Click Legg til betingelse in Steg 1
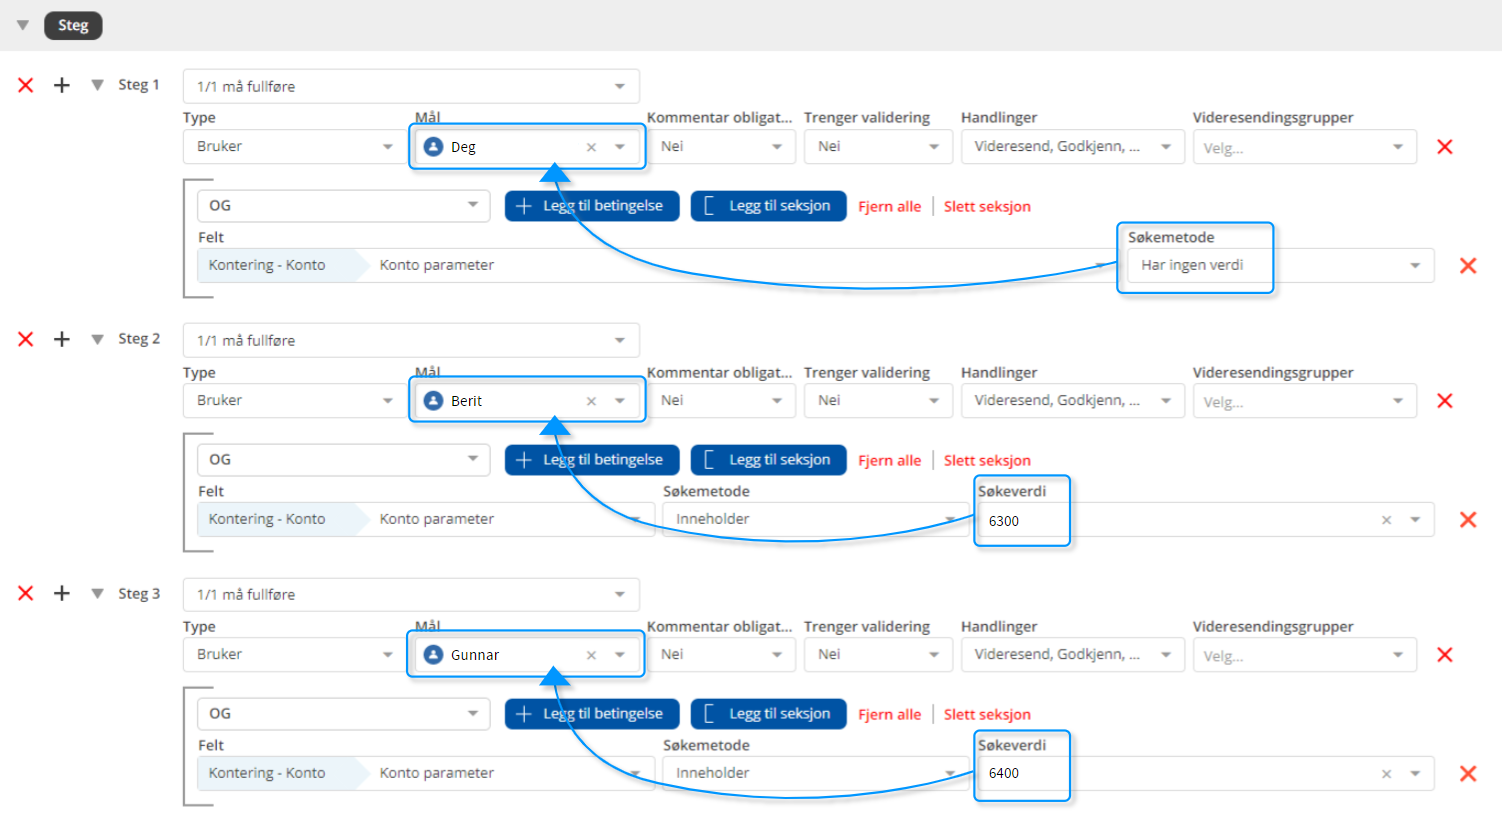The height and width of the screenshot is (821, 1502). 592,206
